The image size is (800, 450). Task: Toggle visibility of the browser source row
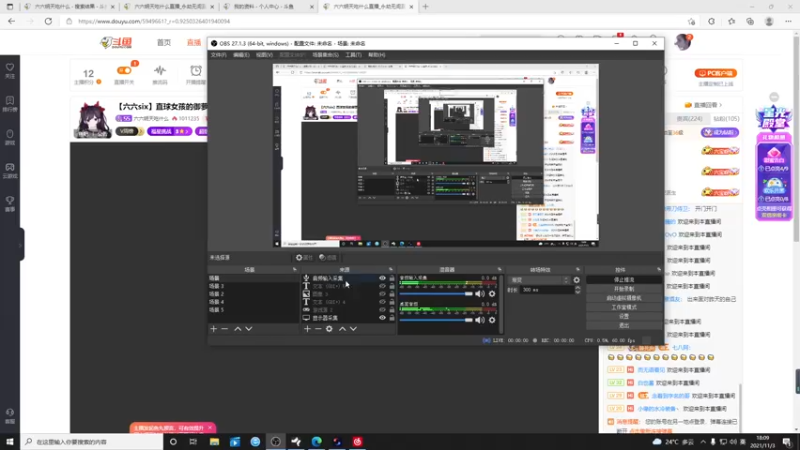coord(382,310)
